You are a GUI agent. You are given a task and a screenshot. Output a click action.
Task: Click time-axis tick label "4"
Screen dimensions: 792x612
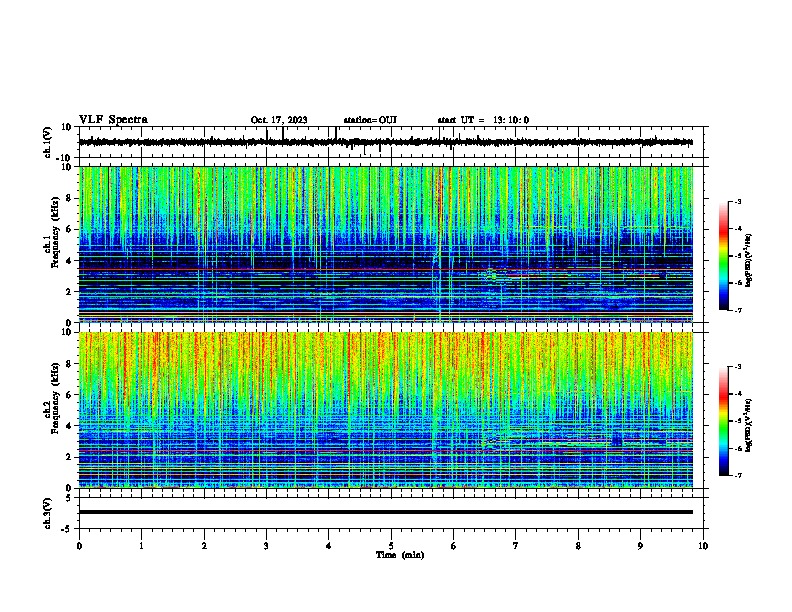tap(329, 545)
